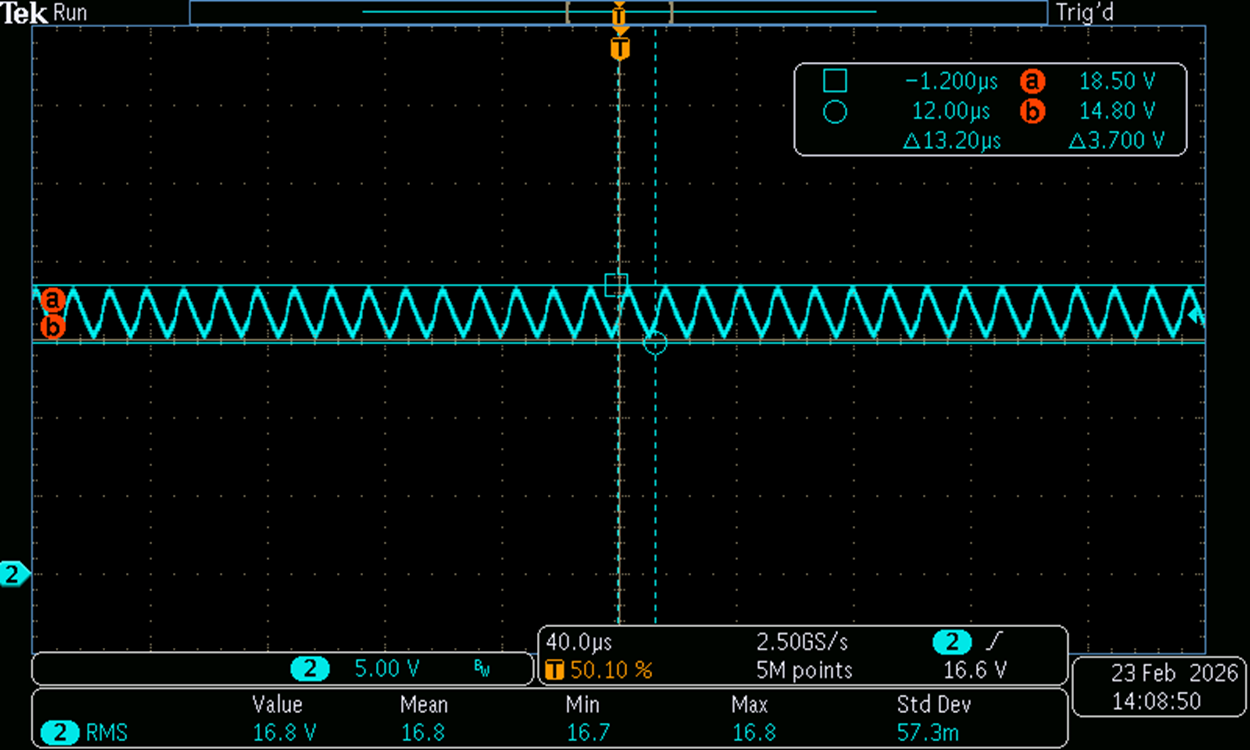Click the bandwidth limit Bw indicator

482,669
